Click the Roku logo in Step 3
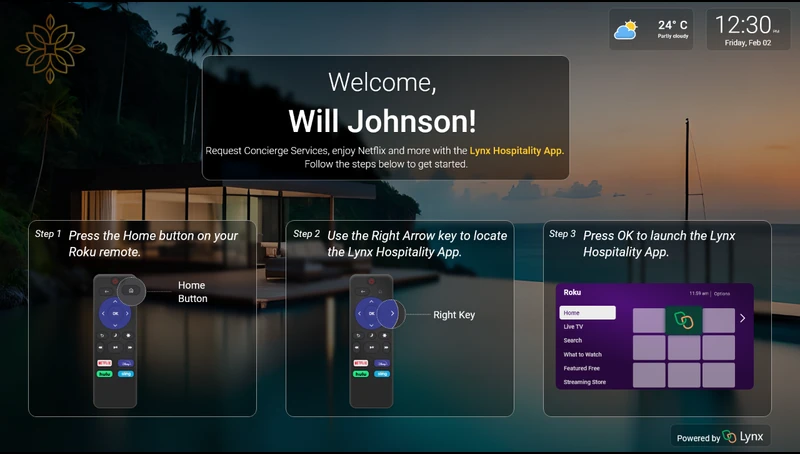Viewport: 800px width, 454px height. 572,292
